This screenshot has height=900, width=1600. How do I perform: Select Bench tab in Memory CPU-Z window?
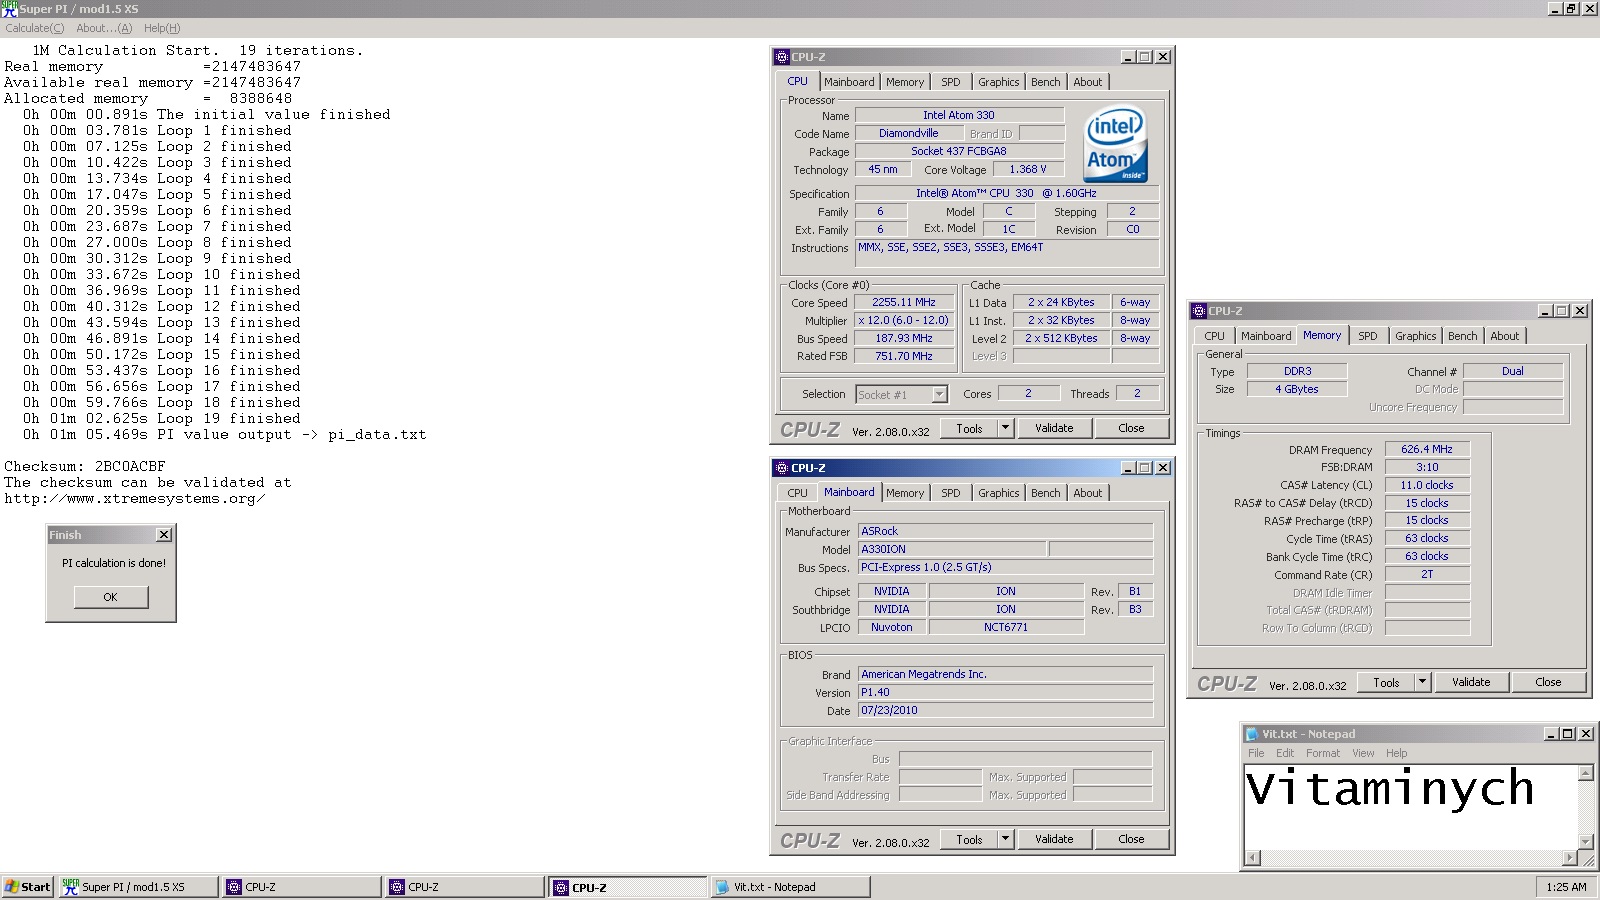[1463, 336]
